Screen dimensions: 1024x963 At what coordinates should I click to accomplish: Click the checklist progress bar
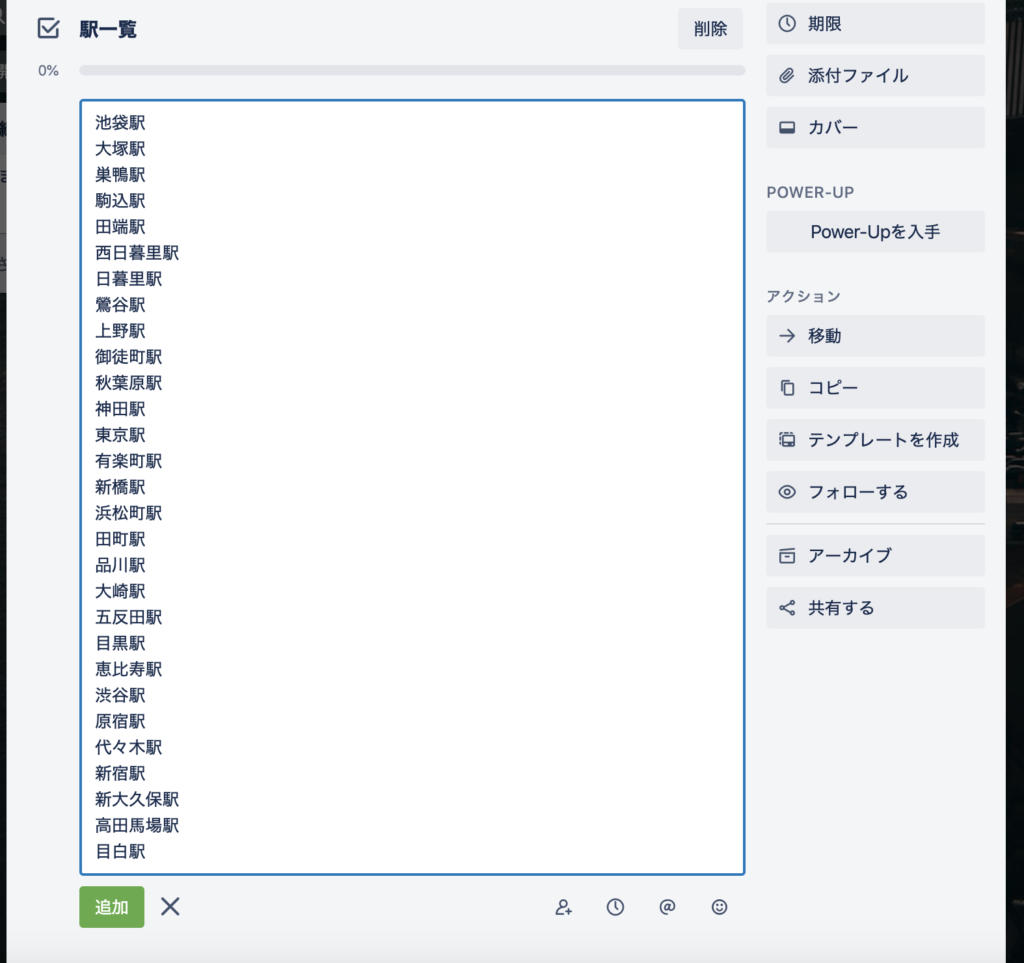click(x=412, y=71)
